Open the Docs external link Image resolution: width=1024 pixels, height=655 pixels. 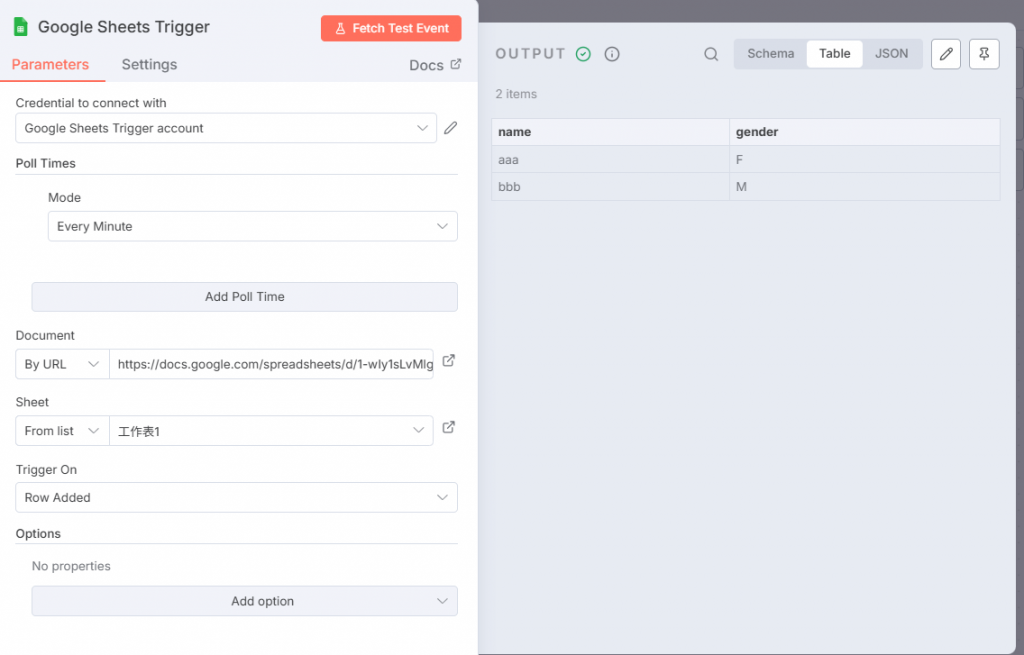coord(435,65)
